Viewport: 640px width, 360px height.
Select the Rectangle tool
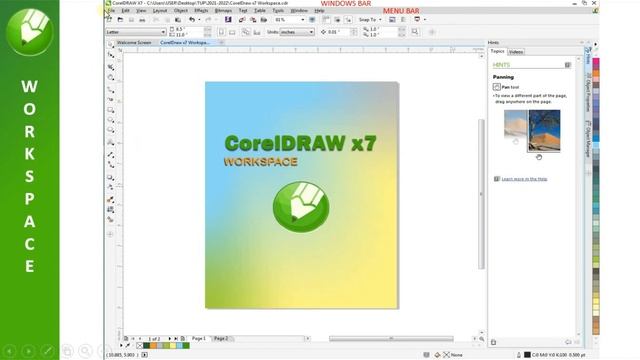click(111, 110)
